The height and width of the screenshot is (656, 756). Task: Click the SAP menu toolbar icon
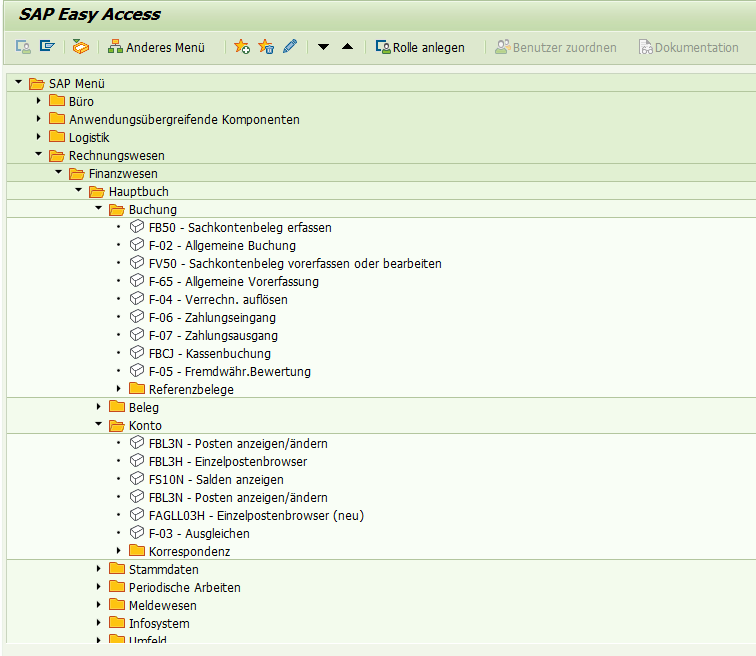(x=47, y=46)
